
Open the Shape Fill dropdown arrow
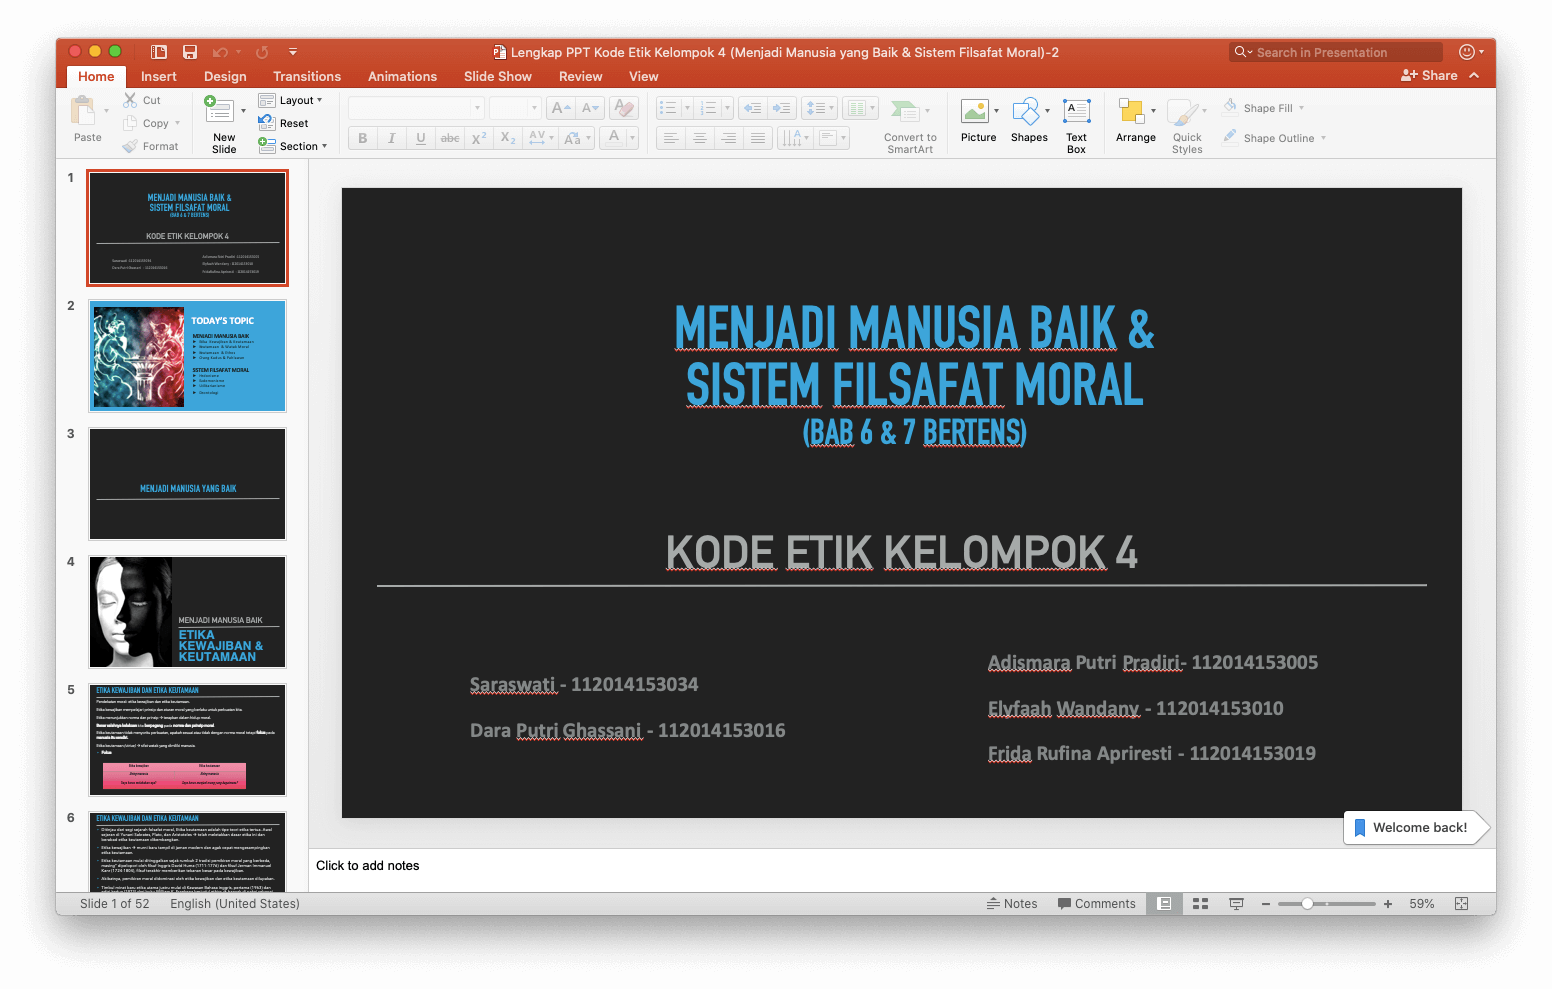(x=1302, y=108)
